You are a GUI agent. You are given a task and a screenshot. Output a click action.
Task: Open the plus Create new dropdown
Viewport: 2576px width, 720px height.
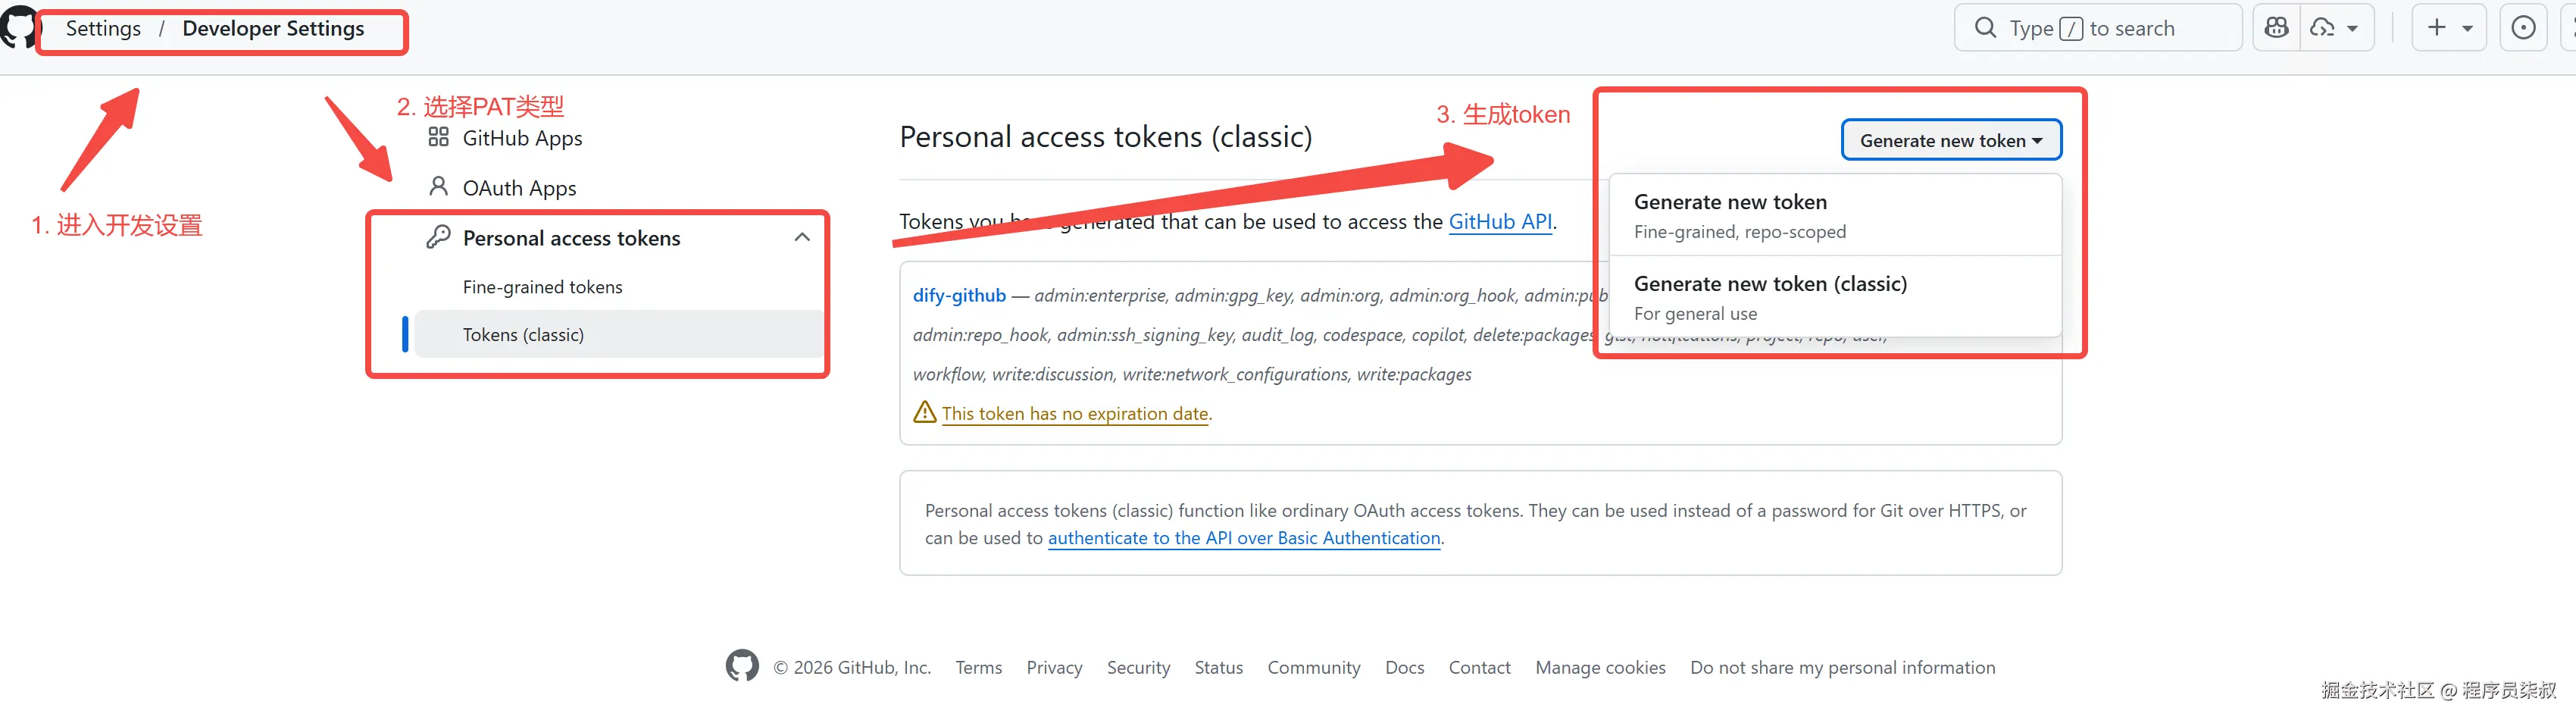pyautogui.click(x=2448, y=28)
